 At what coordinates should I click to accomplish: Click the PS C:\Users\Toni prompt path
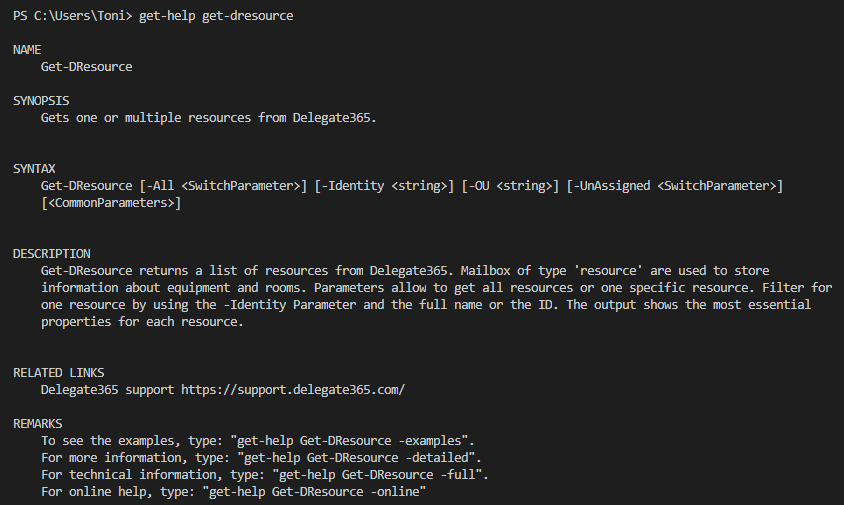pyautogui.click(x=70, y=16)
